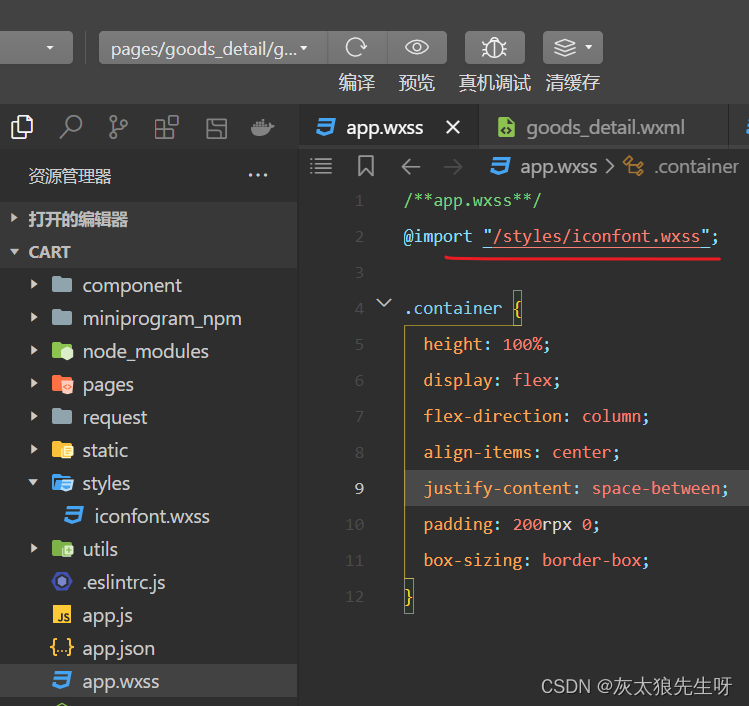Click the split layout panel icon
The width and height of the screenshot is (749, 706).
pos(216,128)
